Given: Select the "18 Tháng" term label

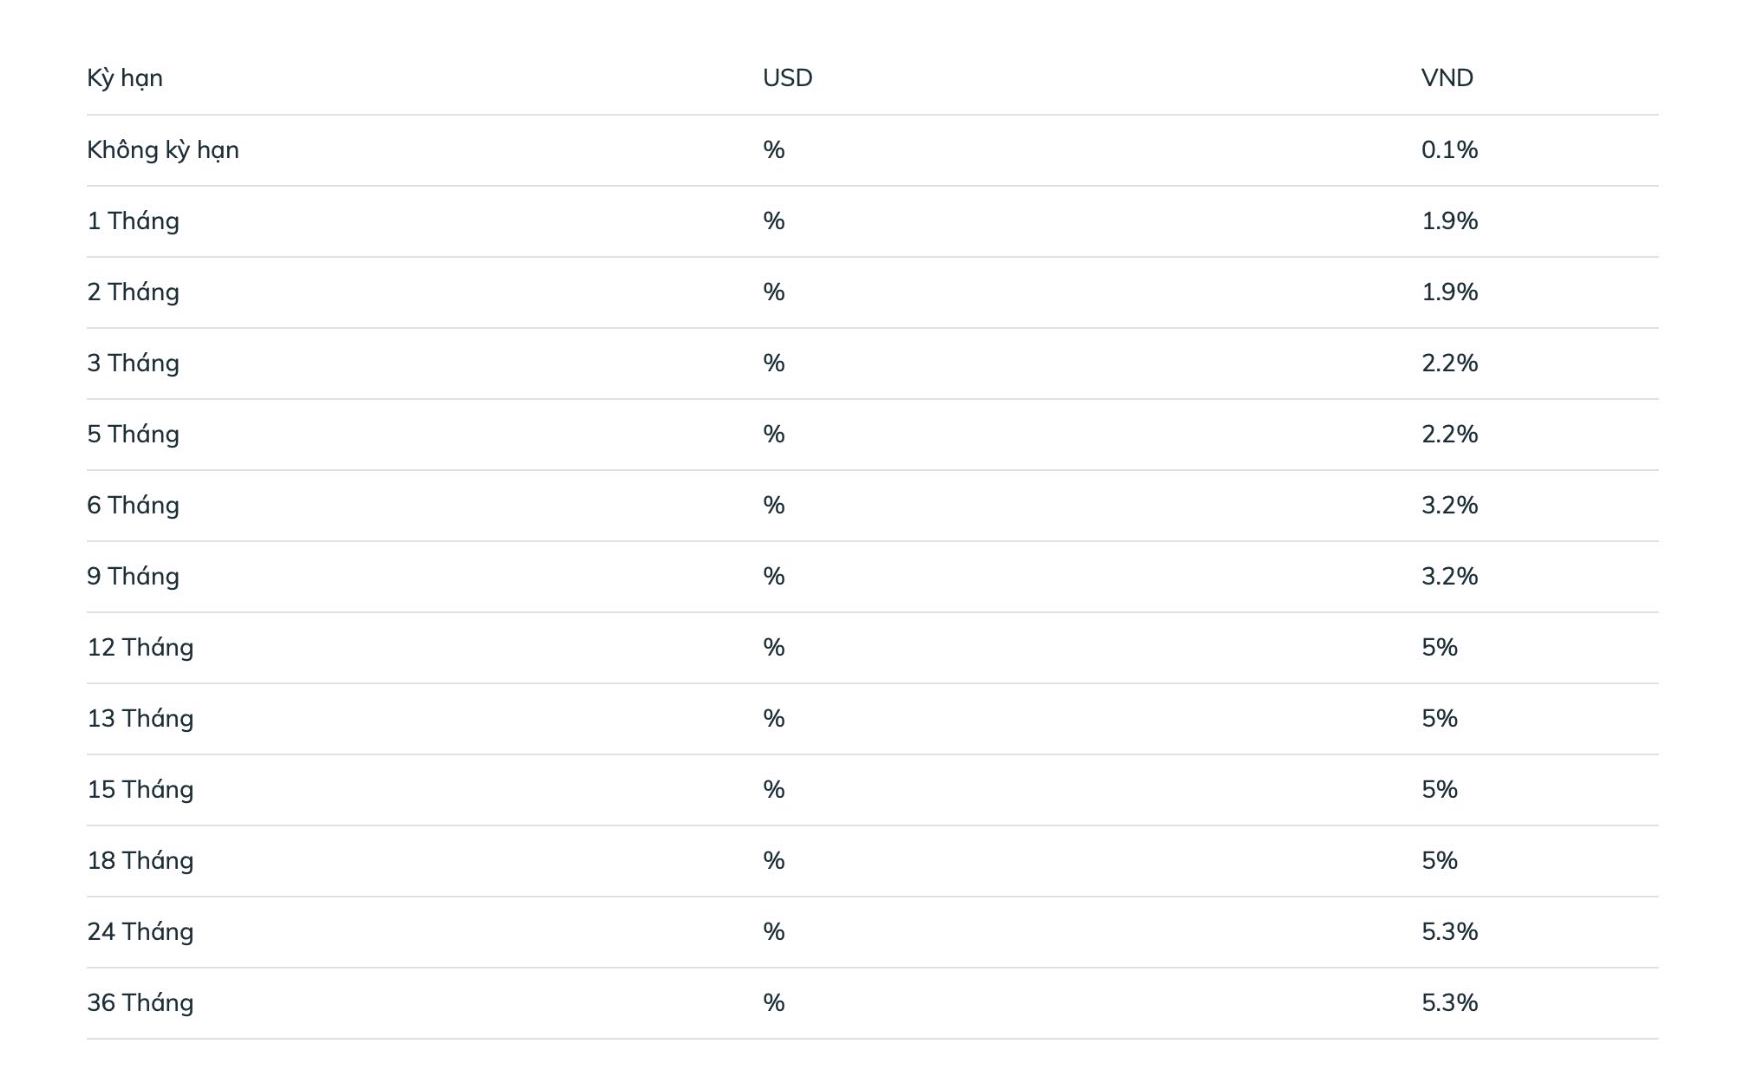Looking at the screenshot, I should tap(140, 860).
